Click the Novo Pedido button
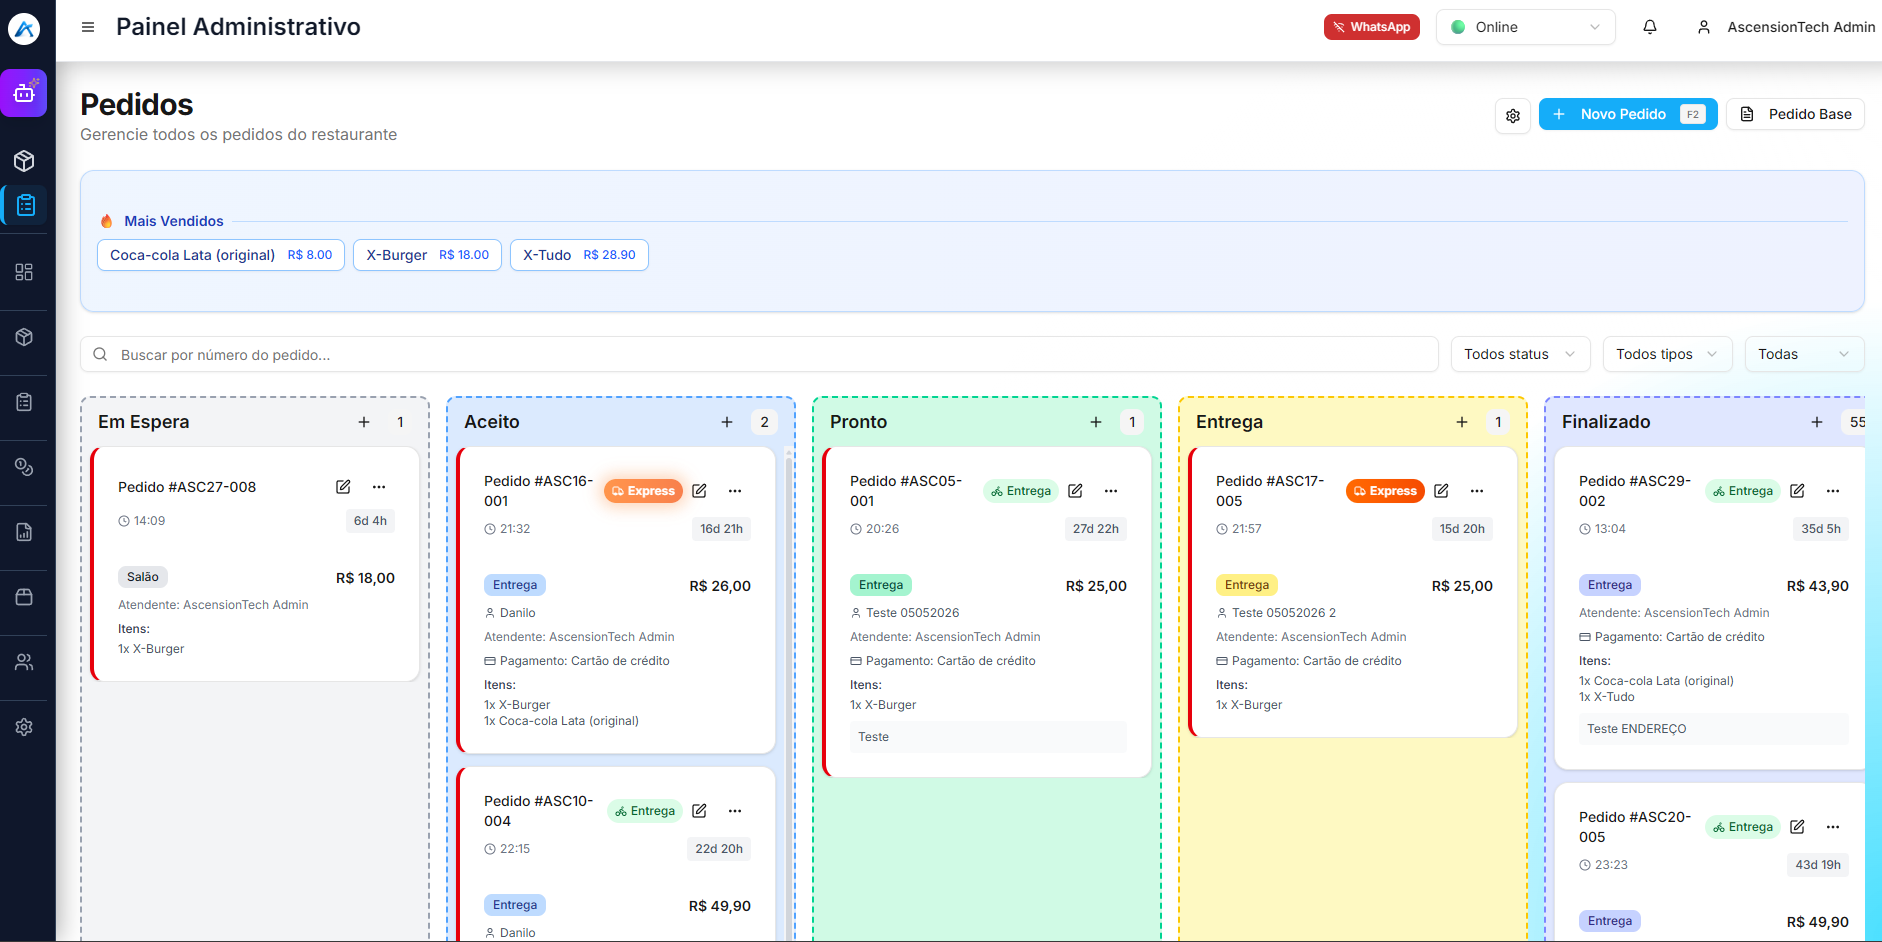This screenshot has height=942, width=1882. coord(1627,114)
